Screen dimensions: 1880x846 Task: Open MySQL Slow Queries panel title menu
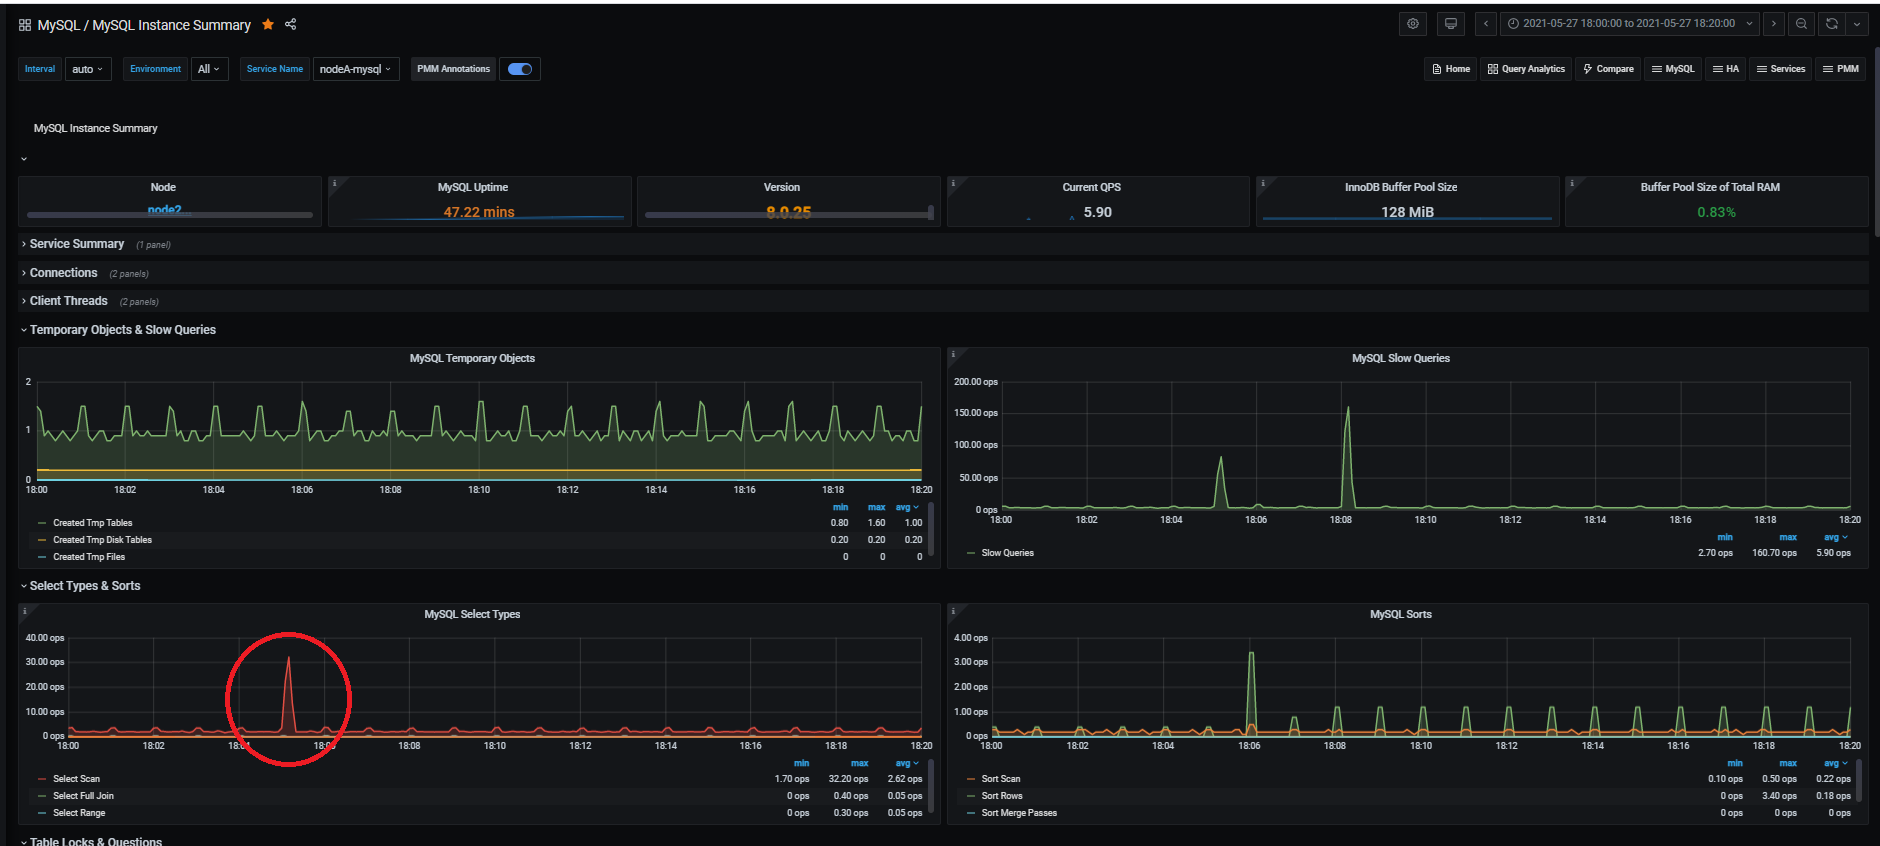1400,358
